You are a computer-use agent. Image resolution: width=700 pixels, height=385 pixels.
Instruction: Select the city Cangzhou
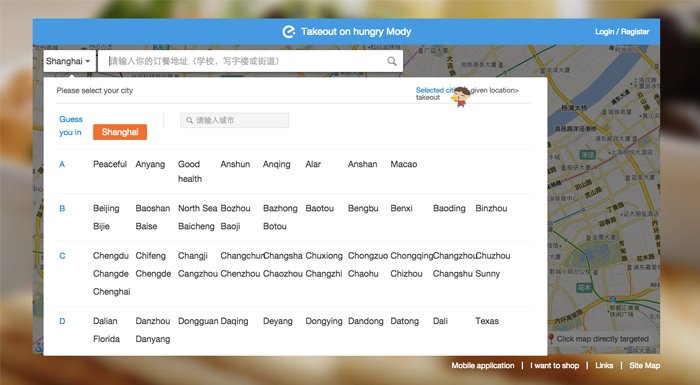click(x=198, y=273)
